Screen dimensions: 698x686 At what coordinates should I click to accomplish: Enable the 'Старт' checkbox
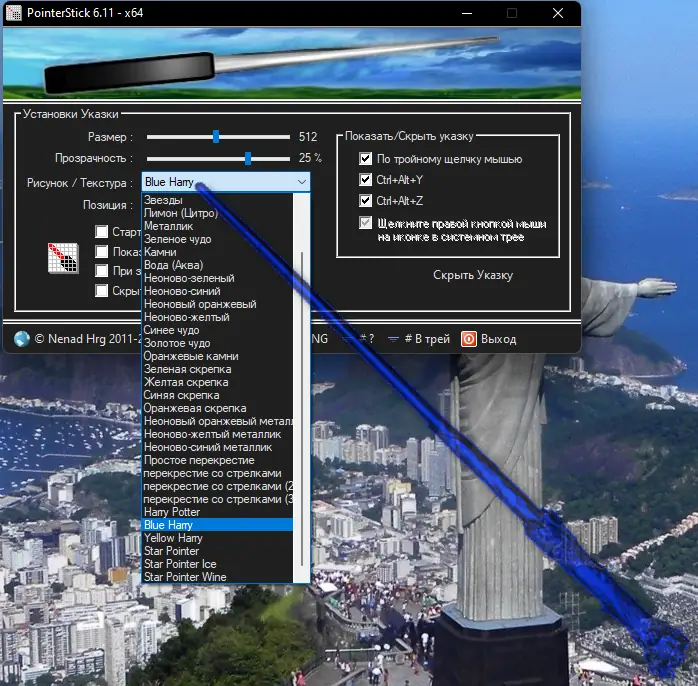coord(101,231)
